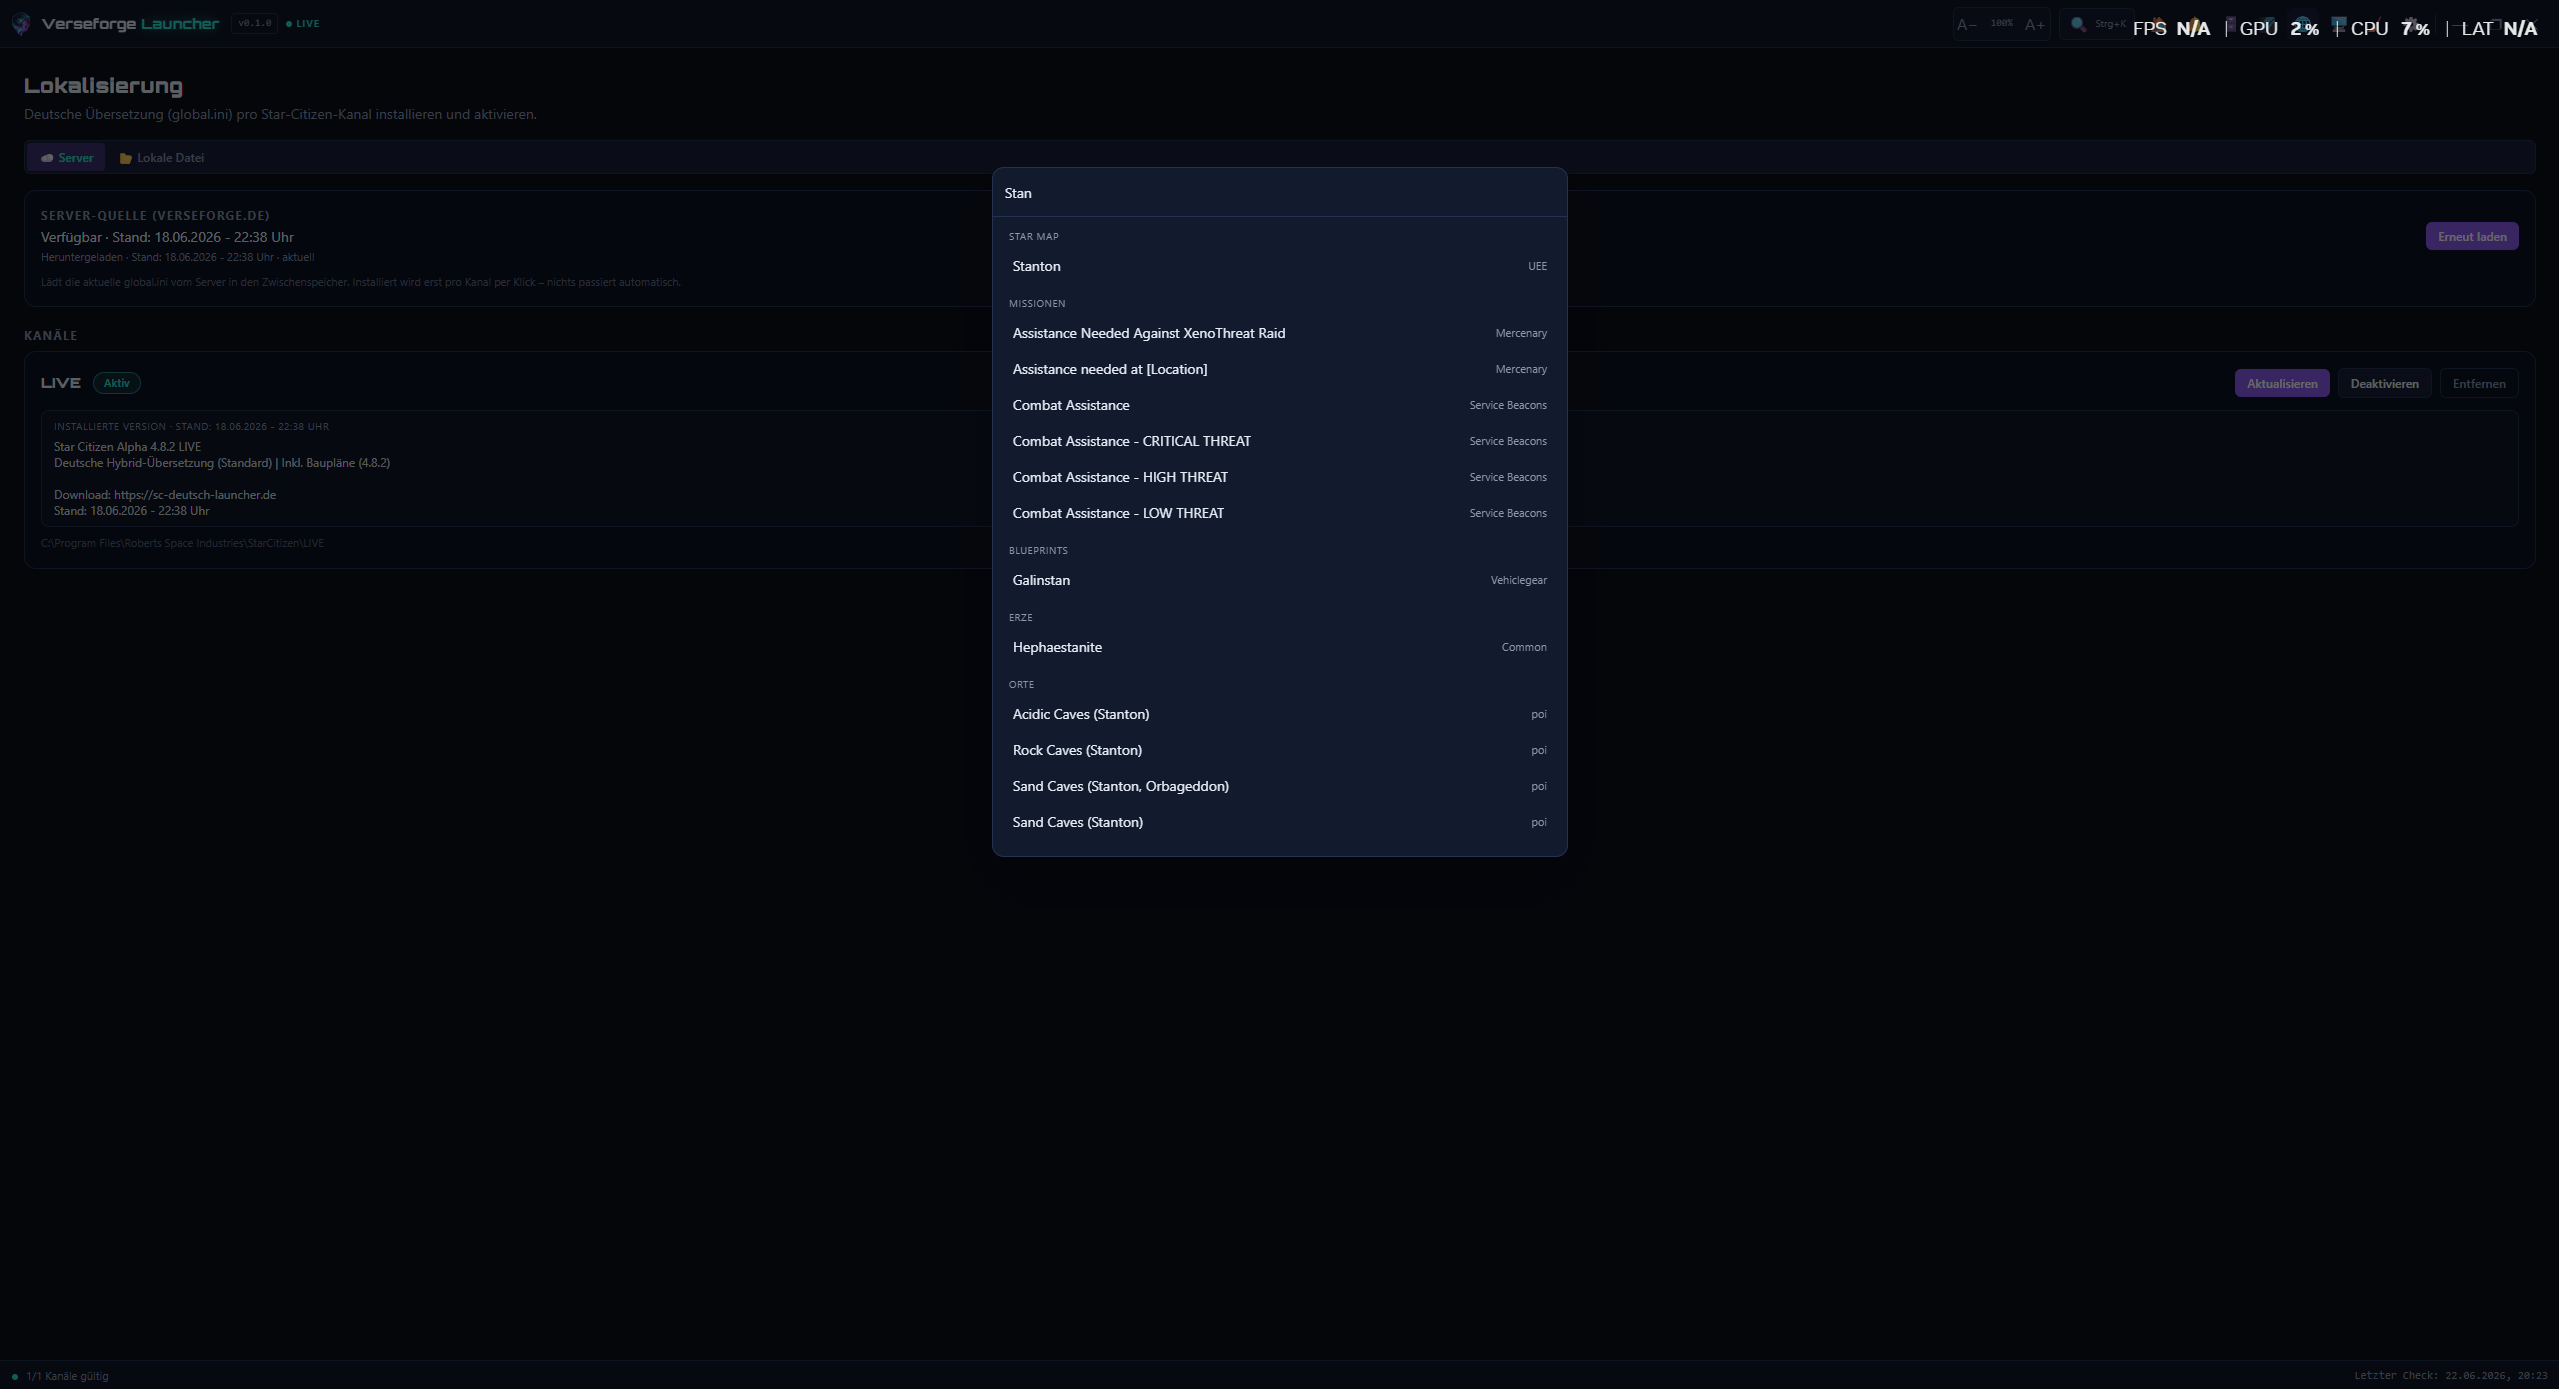Click the Erneut laden button
Image resolution: width=2559 pixels, height=1389 pixels.
[x=2472, y=237]
